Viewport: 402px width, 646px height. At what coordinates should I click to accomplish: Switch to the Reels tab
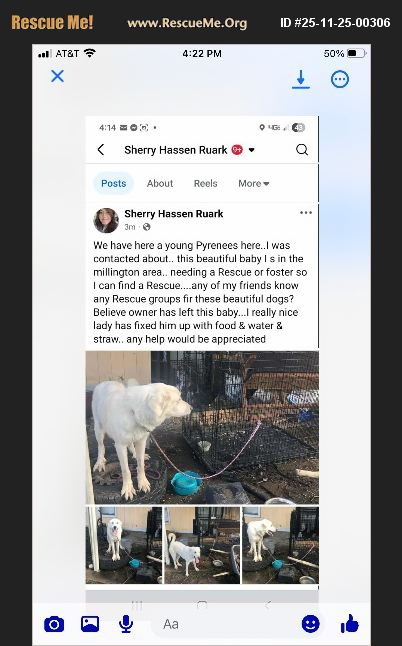point(205,183)
